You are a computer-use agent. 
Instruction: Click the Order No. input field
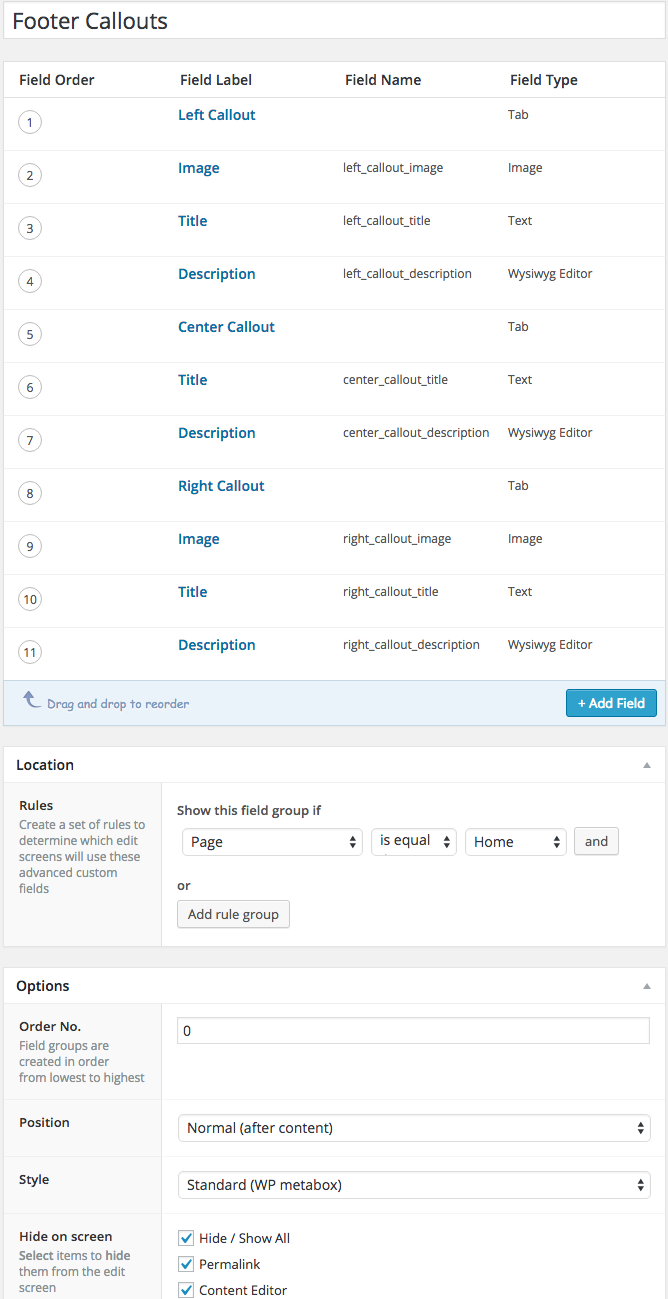pos(413,1030)
